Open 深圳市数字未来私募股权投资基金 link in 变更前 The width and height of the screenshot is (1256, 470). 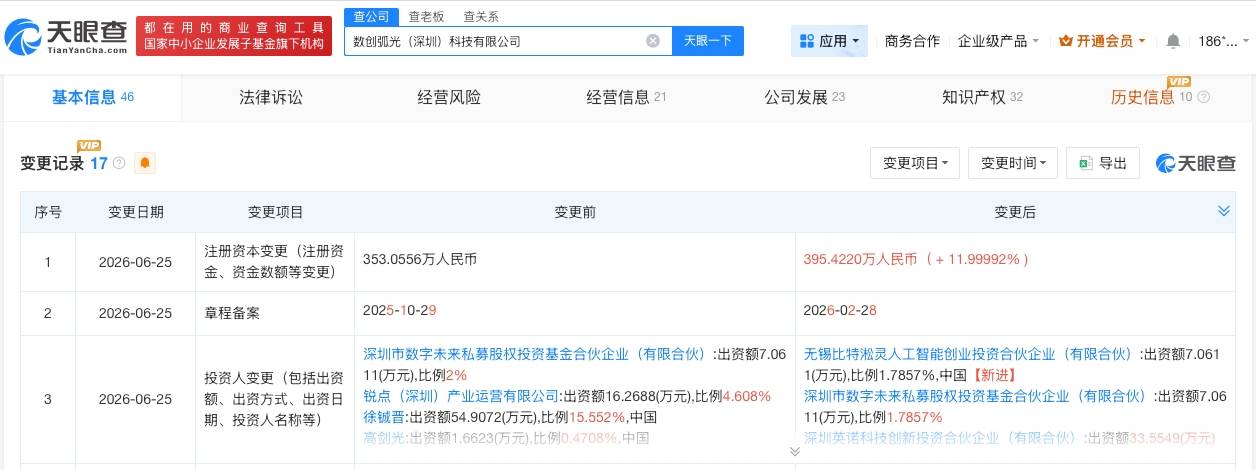point(536,354)
